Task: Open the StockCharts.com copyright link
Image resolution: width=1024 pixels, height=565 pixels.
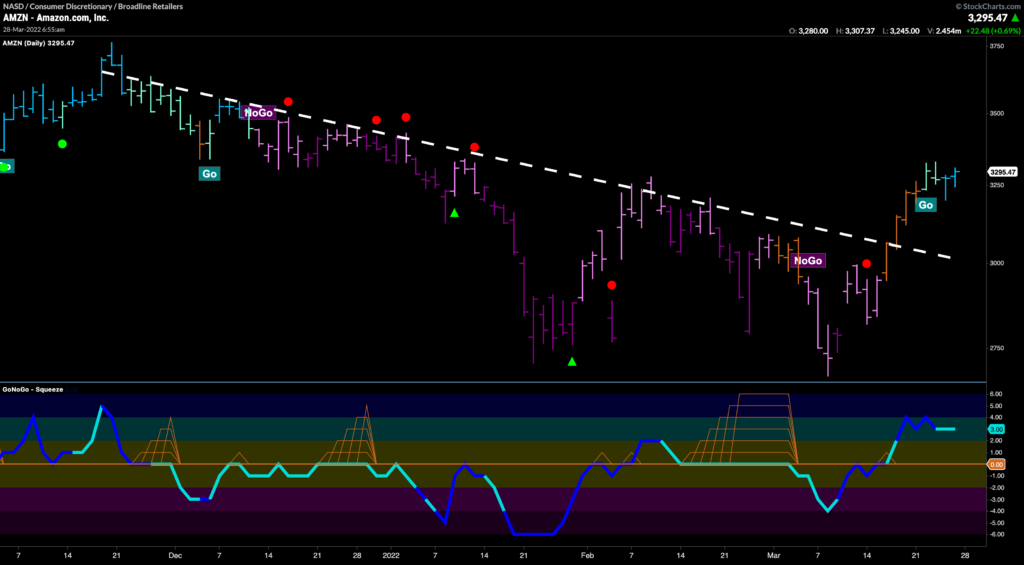Action: pos(982,5)
